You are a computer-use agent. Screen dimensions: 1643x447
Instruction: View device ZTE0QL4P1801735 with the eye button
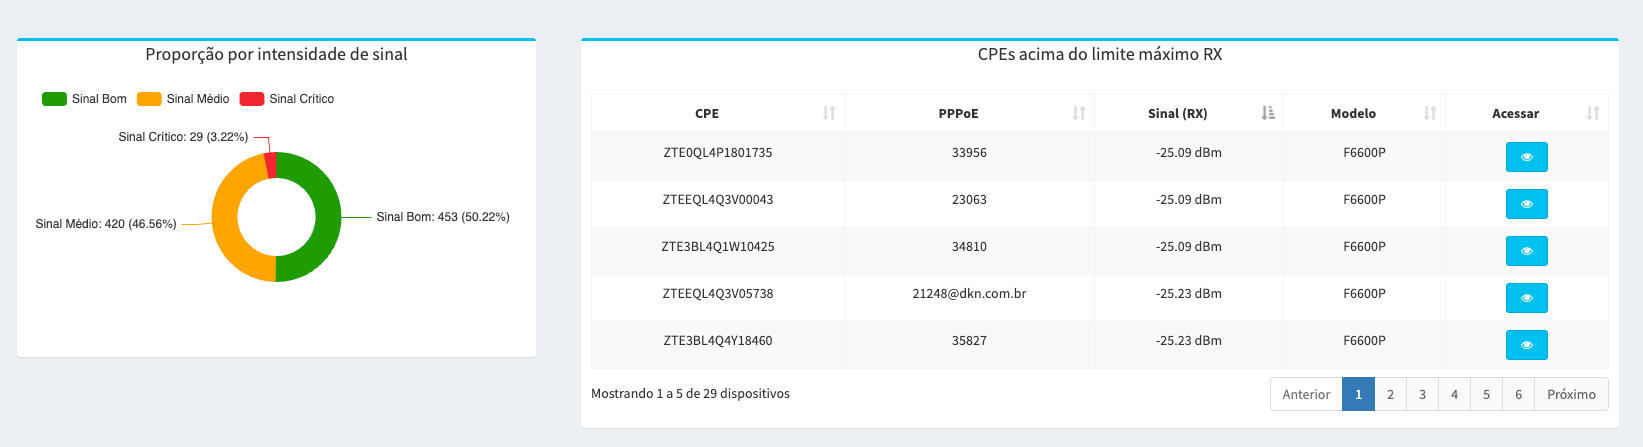tap(1526, 157)
